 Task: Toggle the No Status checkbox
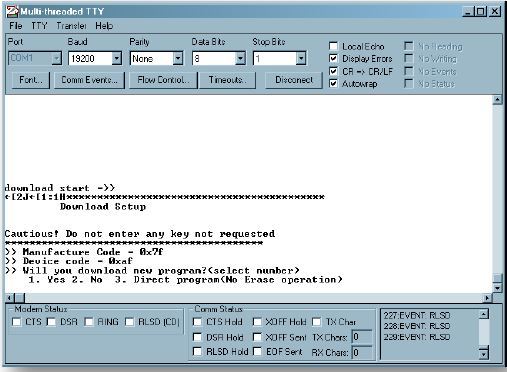[409, 83]
